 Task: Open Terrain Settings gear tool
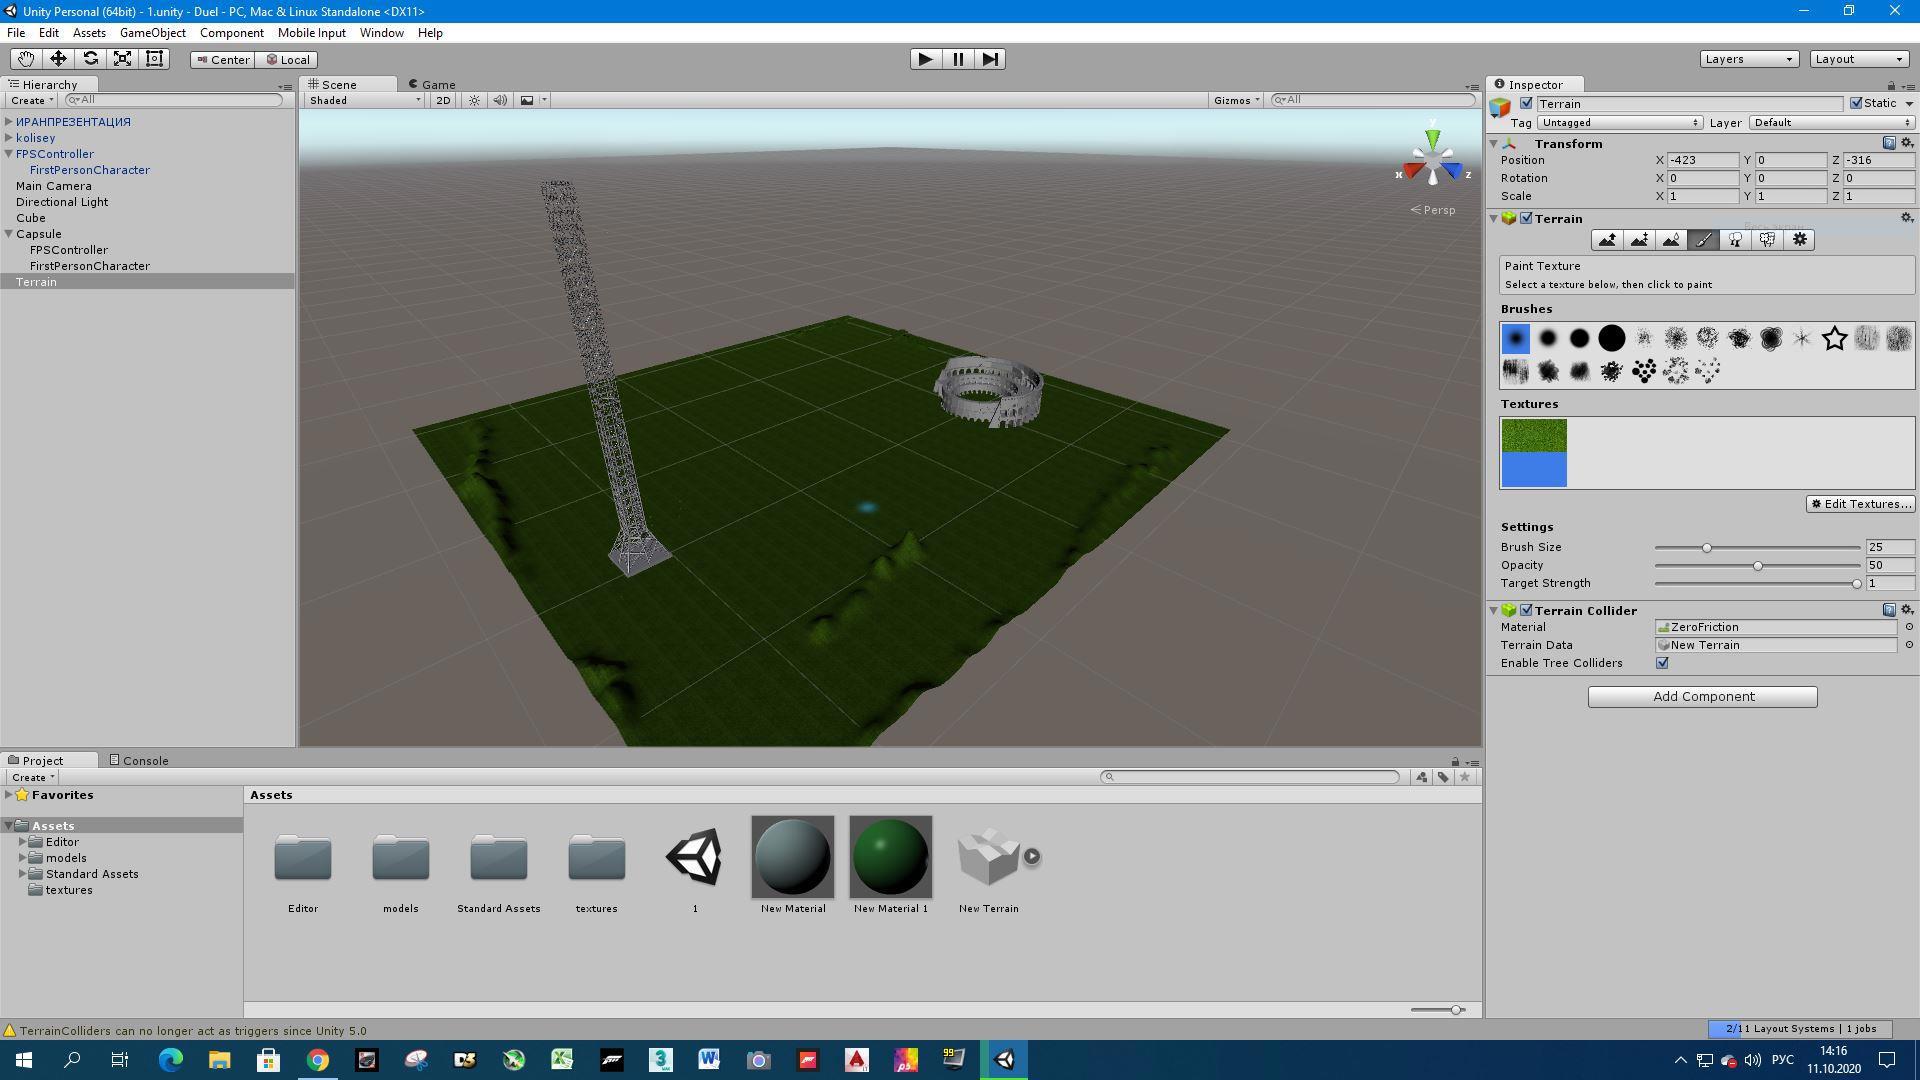[x=1799, y=240]
